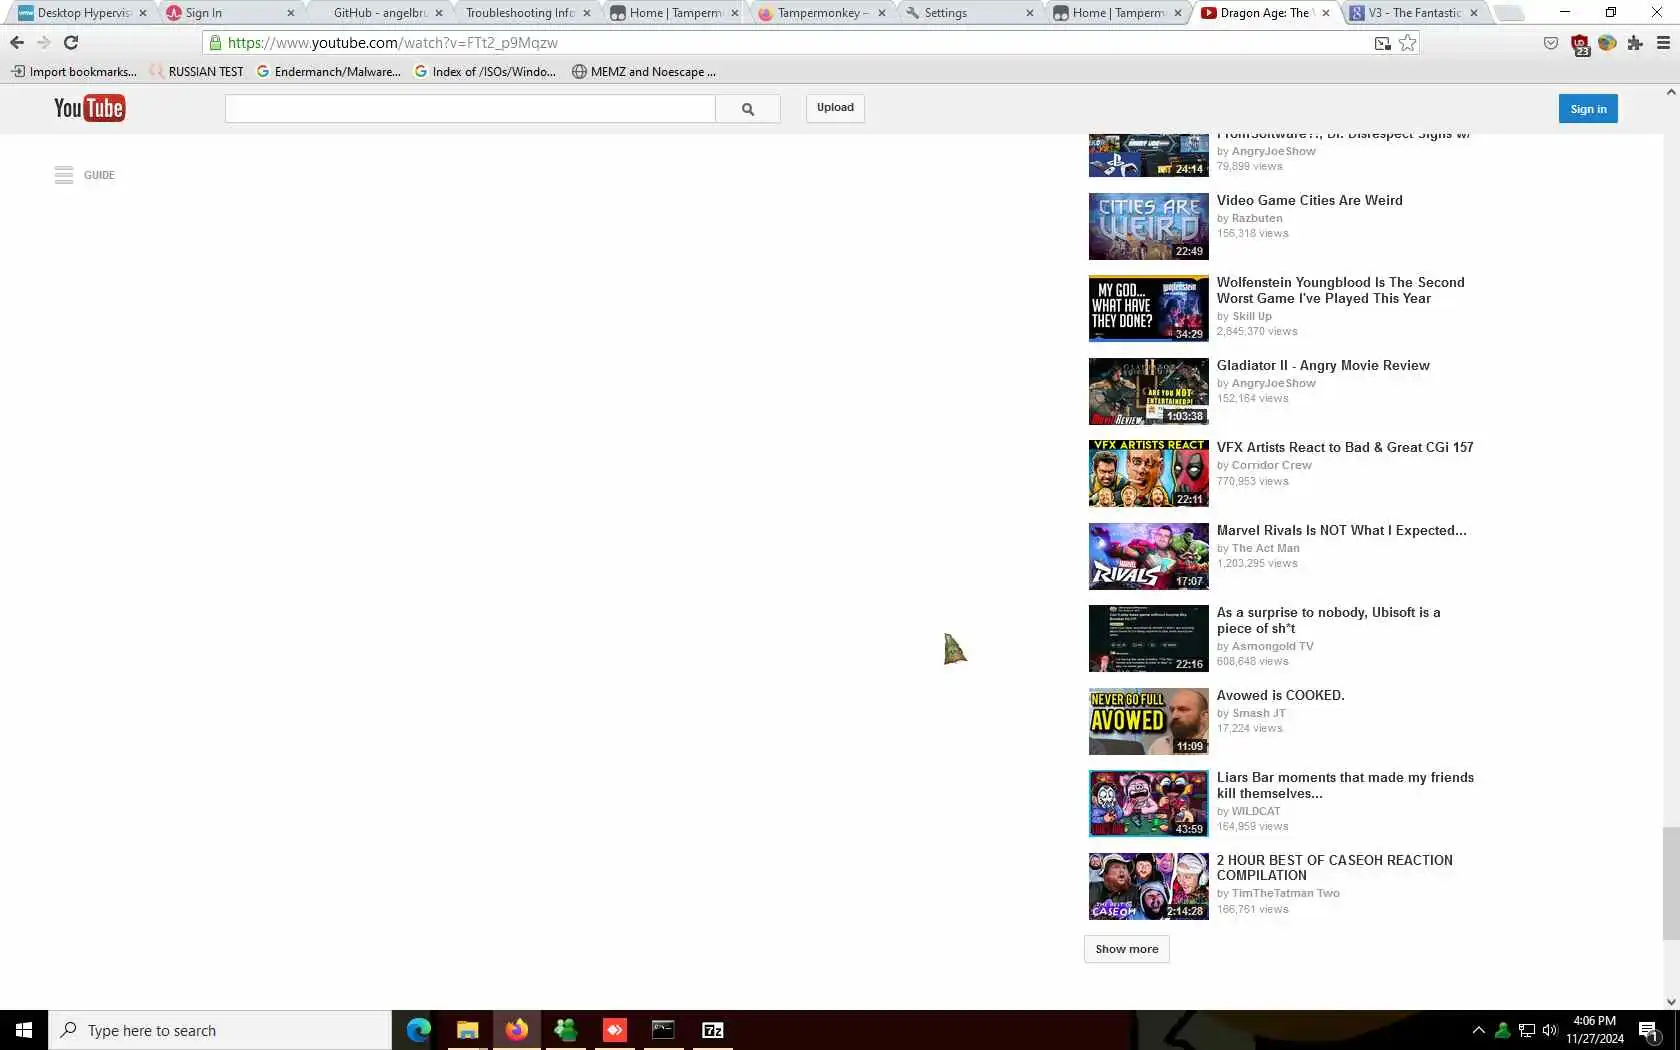1680x1050 pixels.
Task: Open the extensions puzzle piece menu
Action: click(1635, 43)
